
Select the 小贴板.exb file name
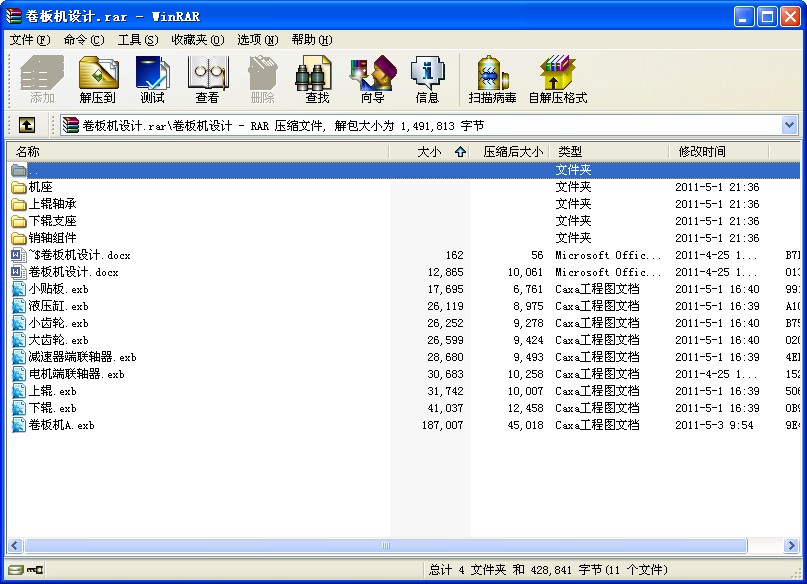point(59,289)
